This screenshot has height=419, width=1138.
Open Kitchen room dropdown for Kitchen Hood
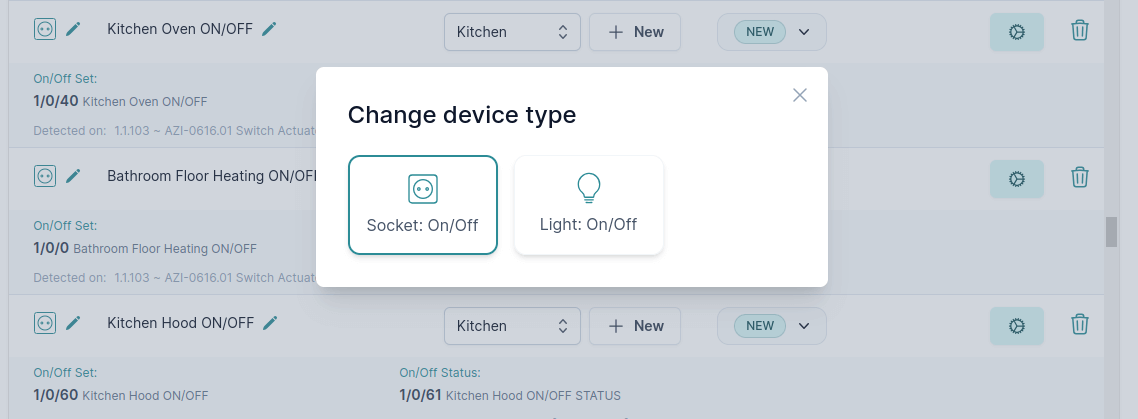[512, 326]
